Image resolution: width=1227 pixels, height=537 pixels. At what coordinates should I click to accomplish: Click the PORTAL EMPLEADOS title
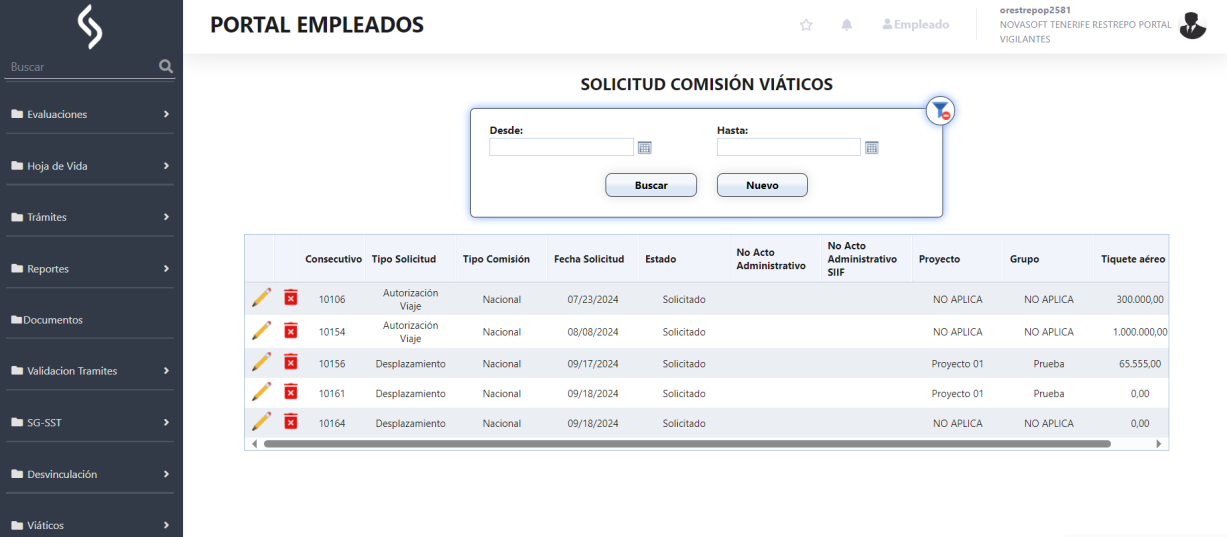pyautogui.click(x=317, y=25)
